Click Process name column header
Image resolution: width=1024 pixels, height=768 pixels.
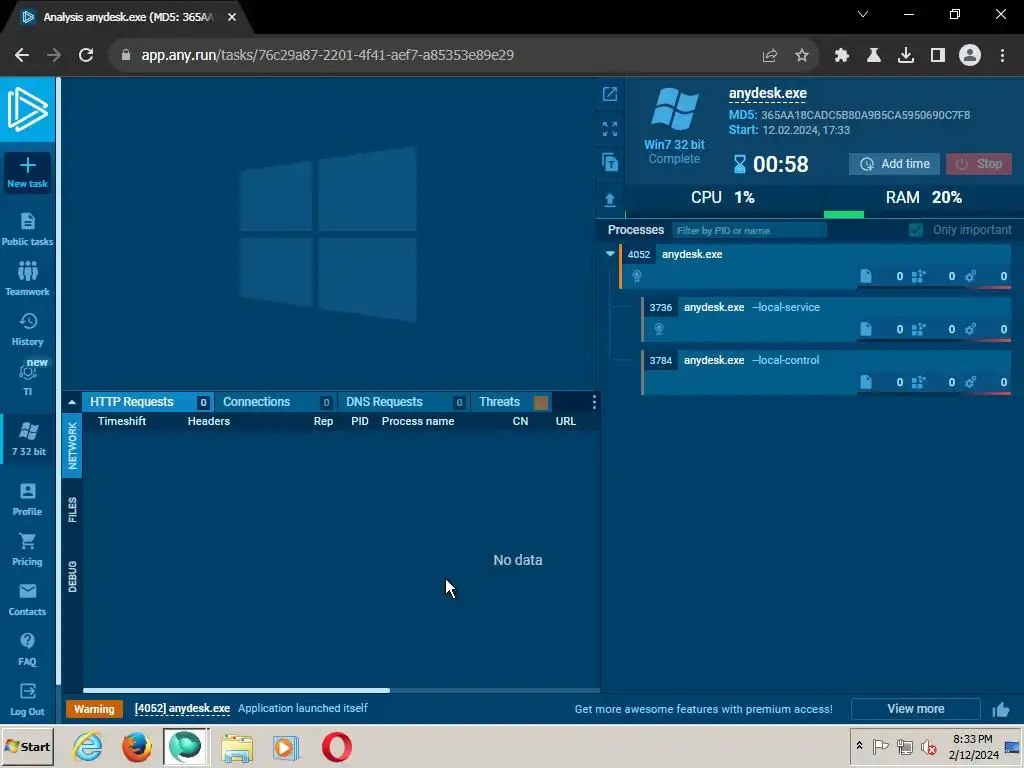[x=418, y=421]
